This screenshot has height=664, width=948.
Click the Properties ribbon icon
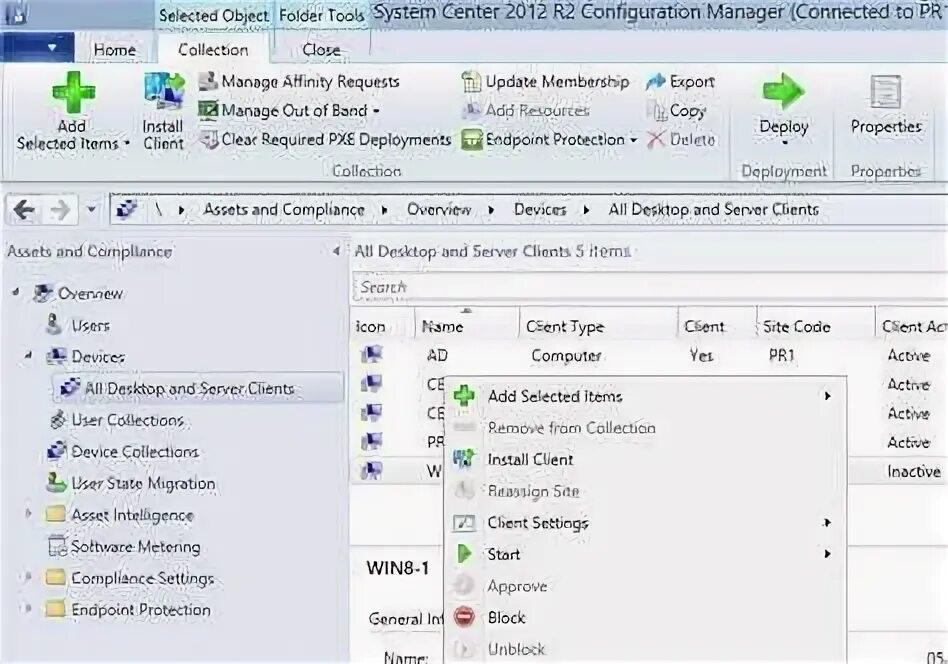pyautogui.click(x=886, y=93)
